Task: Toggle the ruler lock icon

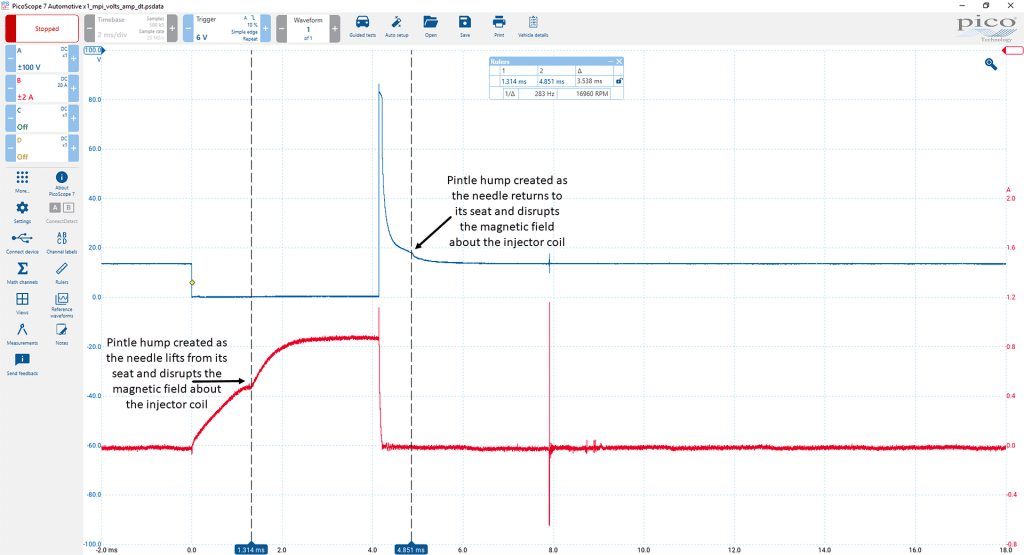Action: (618, 82)
